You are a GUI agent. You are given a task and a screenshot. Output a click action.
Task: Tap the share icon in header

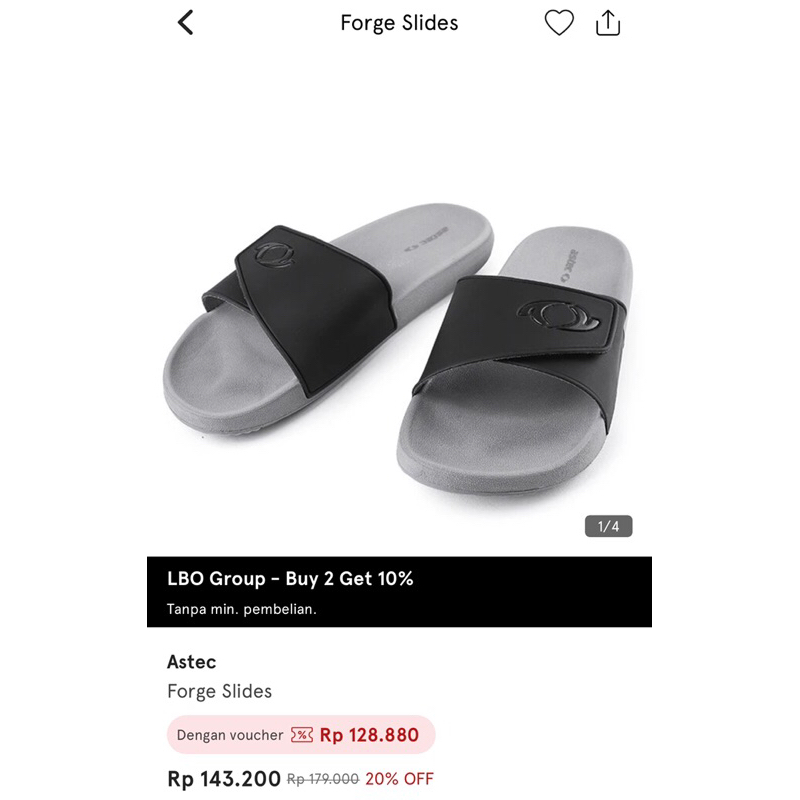[608, 23]
